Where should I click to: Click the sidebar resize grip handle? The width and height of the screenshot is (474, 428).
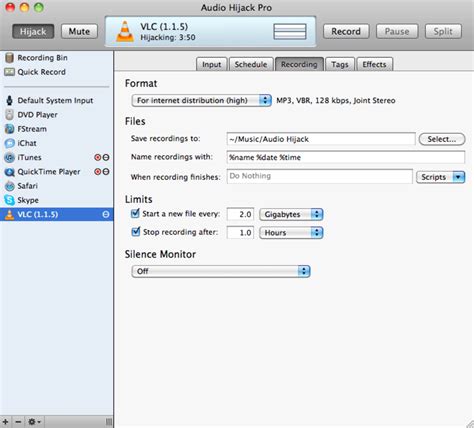pyautogui.click(x=109, y=422)
